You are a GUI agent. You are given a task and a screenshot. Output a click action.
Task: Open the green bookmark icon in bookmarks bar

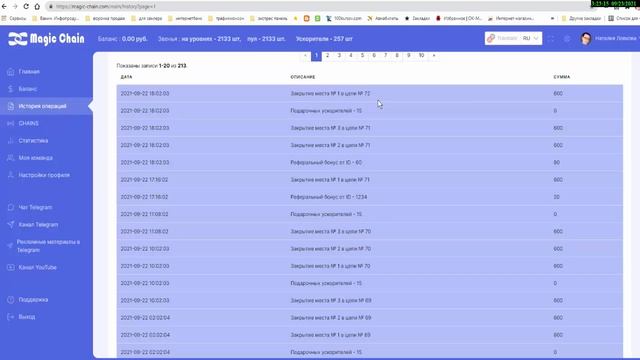[x=318, y=18]
